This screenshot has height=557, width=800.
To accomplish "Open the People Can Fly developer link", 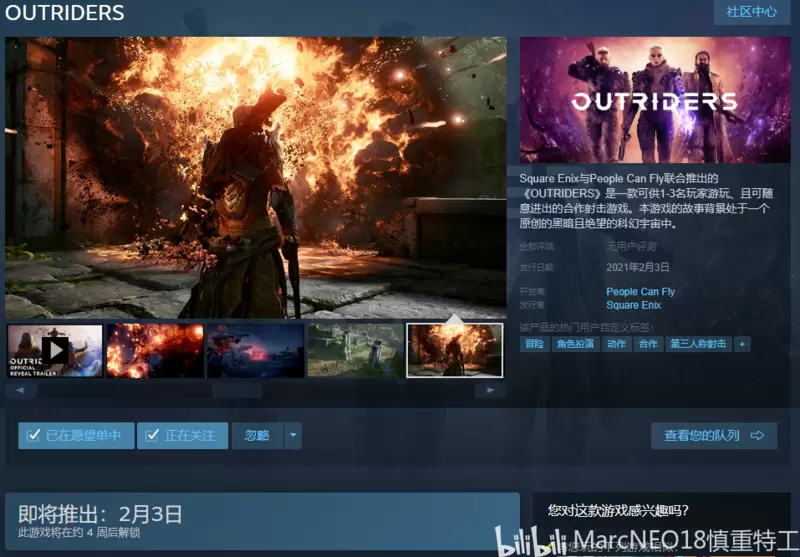I will pos(640,292).
